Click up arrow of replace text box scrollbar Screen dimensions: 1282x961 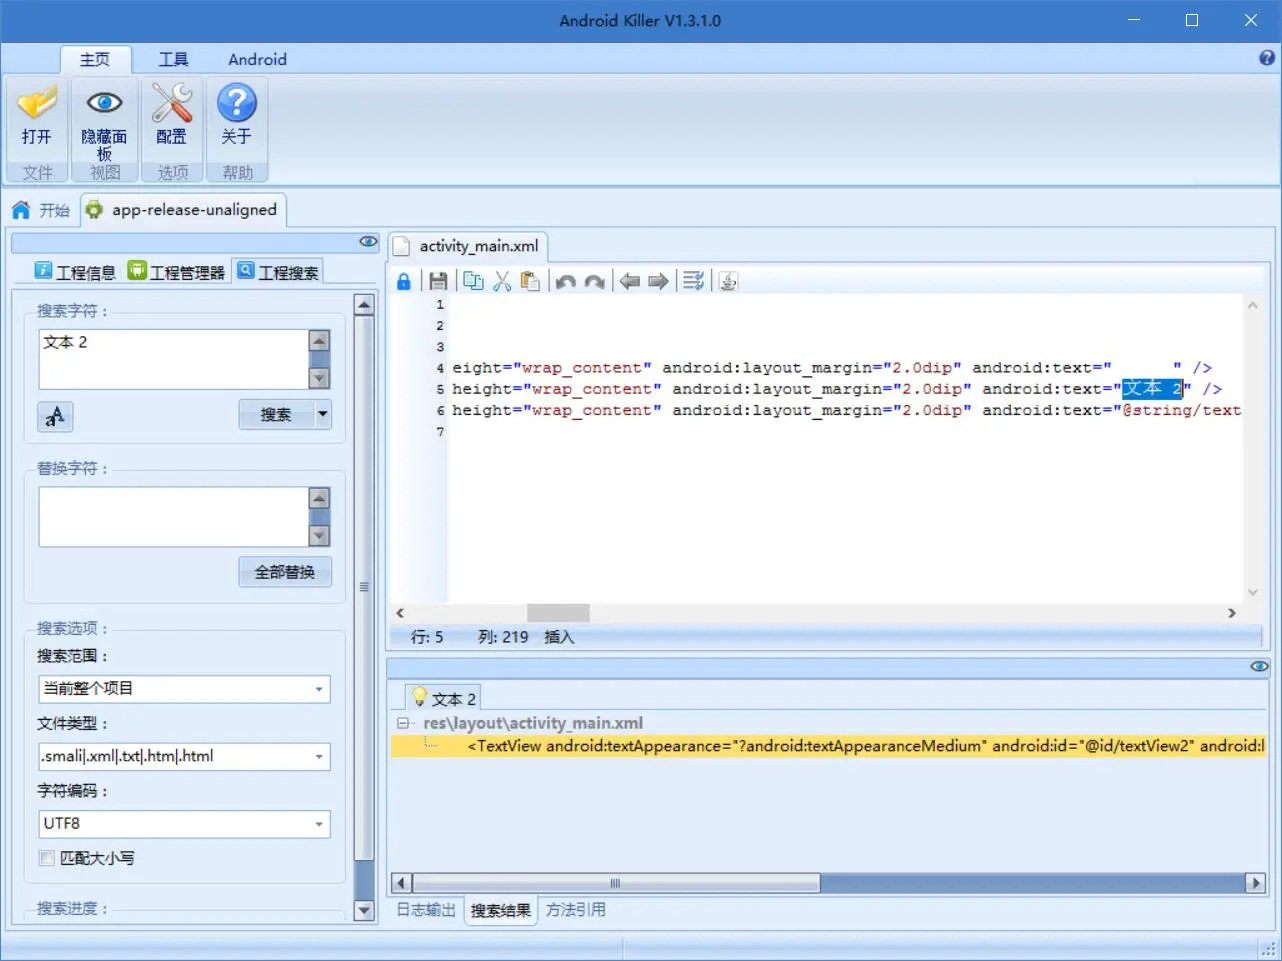pos(319,498)
